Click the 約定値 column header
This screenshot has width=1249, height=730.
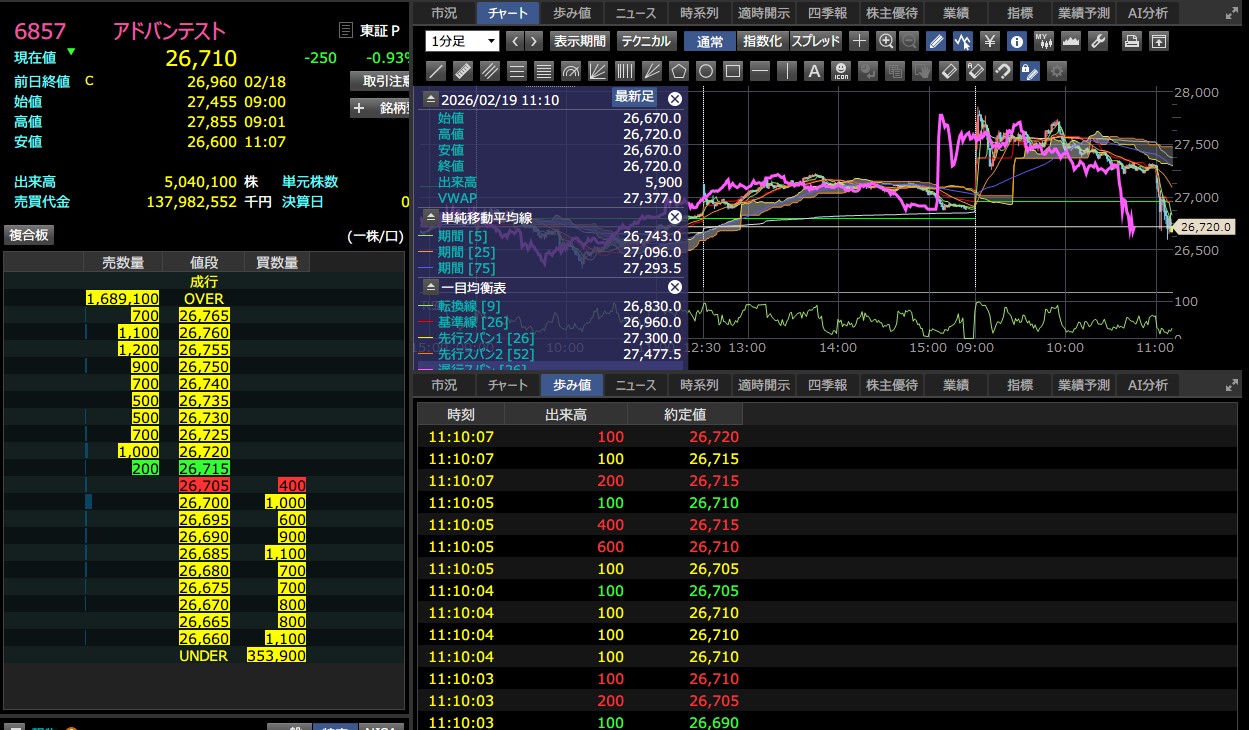685,414
